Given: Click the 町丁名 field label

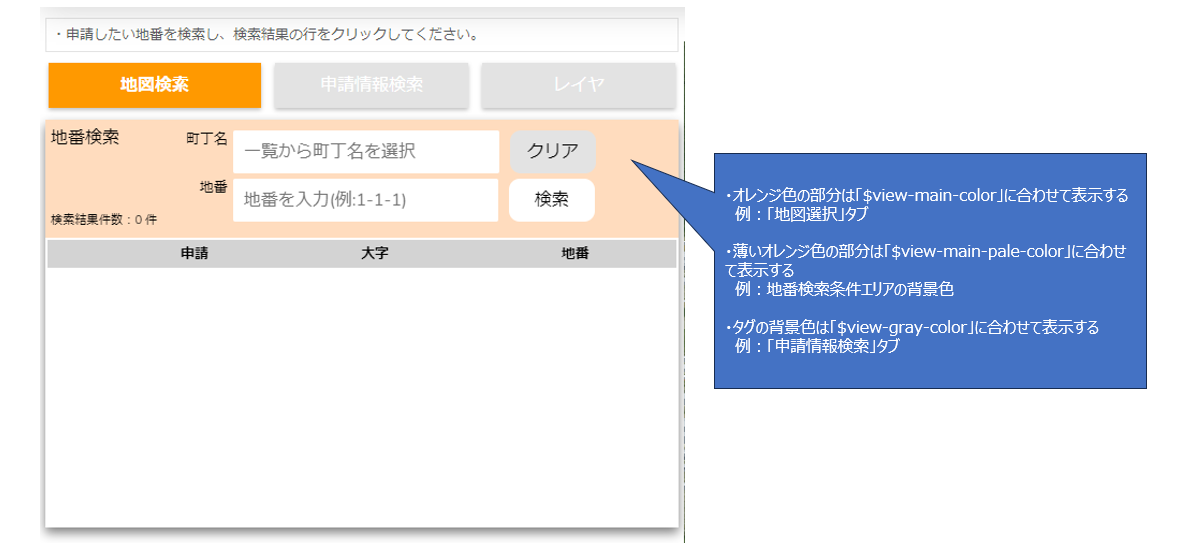Looking at the screenshot, I should point(207,139).
